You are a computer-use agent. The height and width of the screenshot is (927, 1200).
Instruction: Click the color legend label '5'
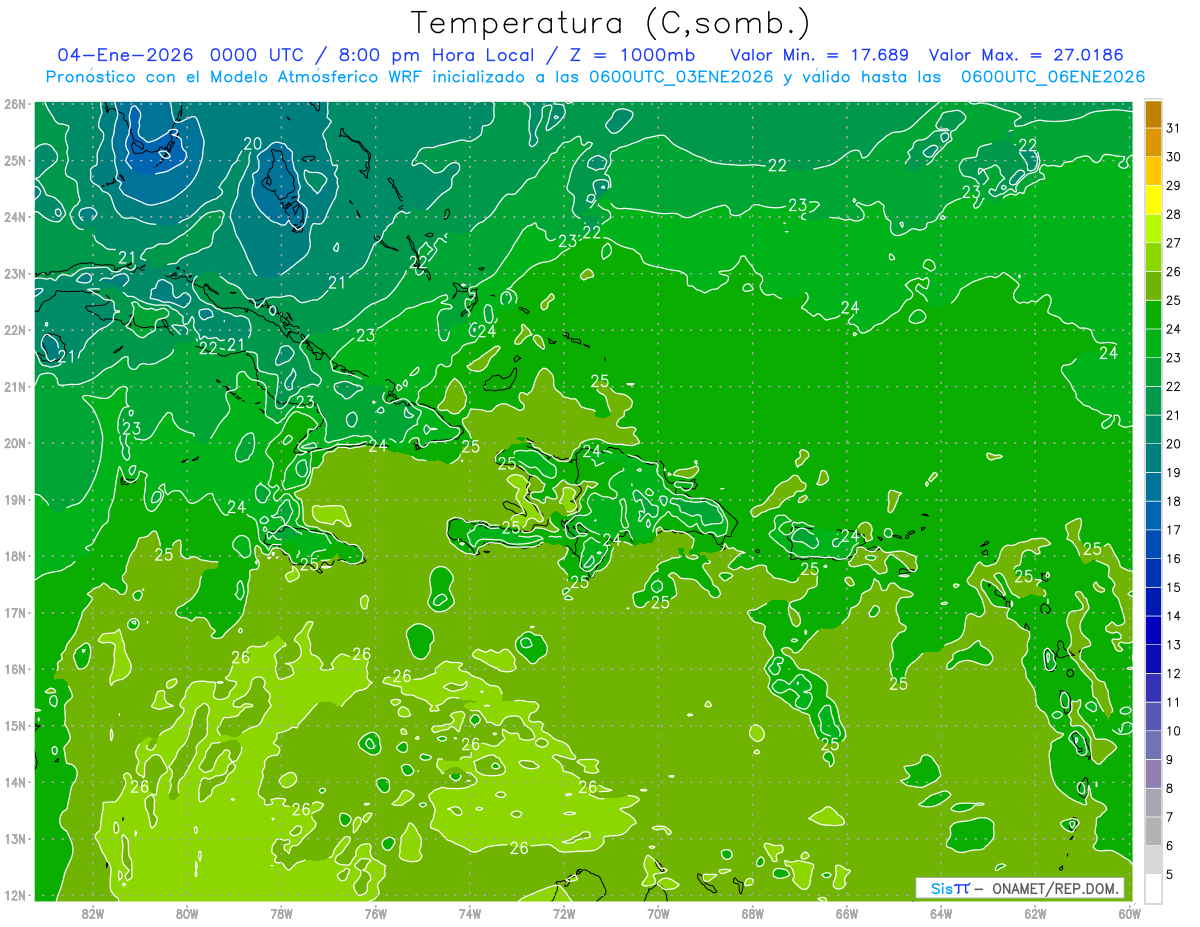point(1171,874)
